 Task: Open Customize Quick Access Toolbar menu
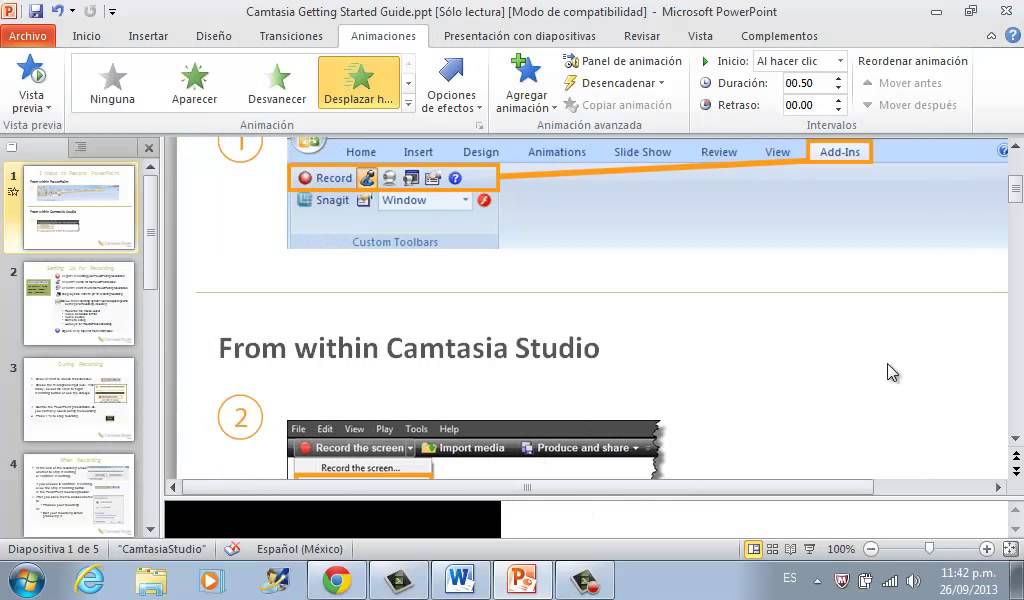pos(112,11)
